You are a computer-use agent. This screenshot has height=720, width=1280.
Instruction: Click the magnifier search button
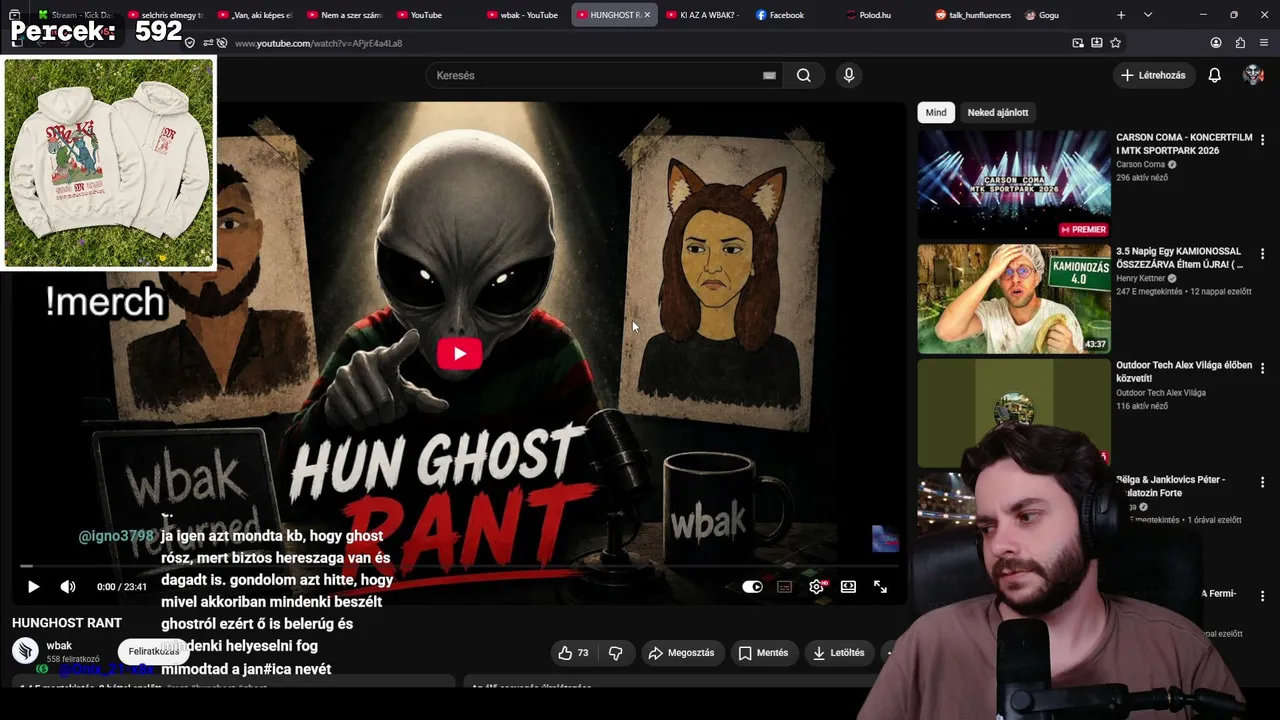(x=804, y=76)
